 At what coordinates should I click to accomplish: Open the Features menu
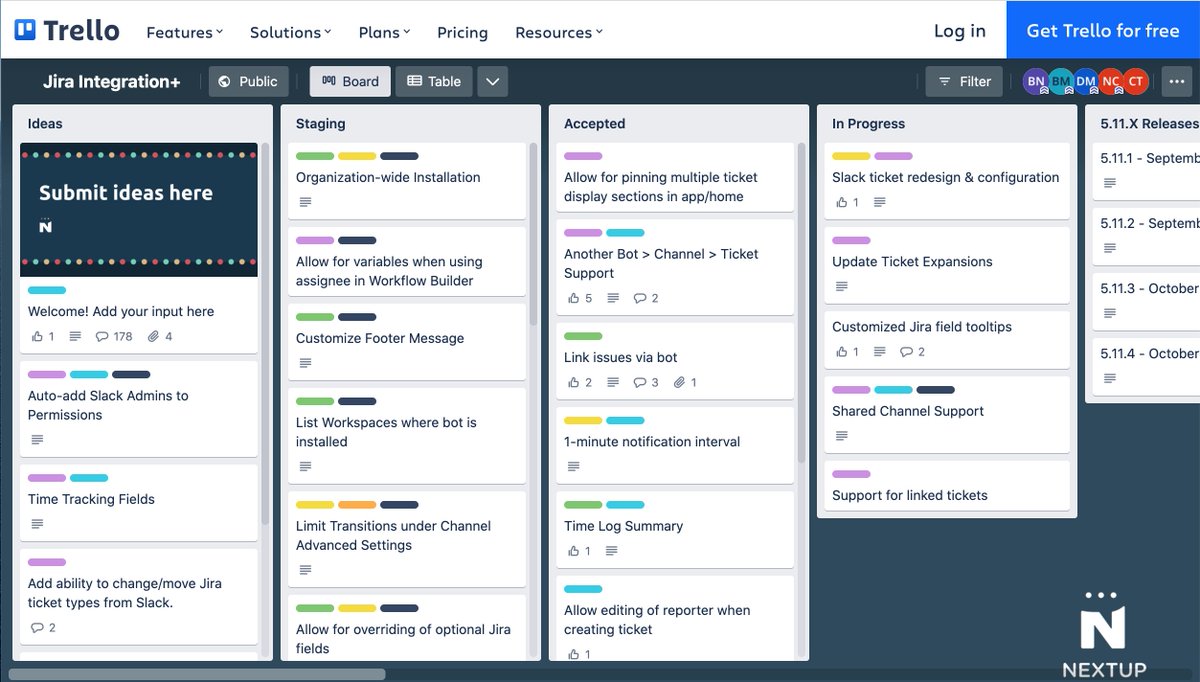coord(185,33)
